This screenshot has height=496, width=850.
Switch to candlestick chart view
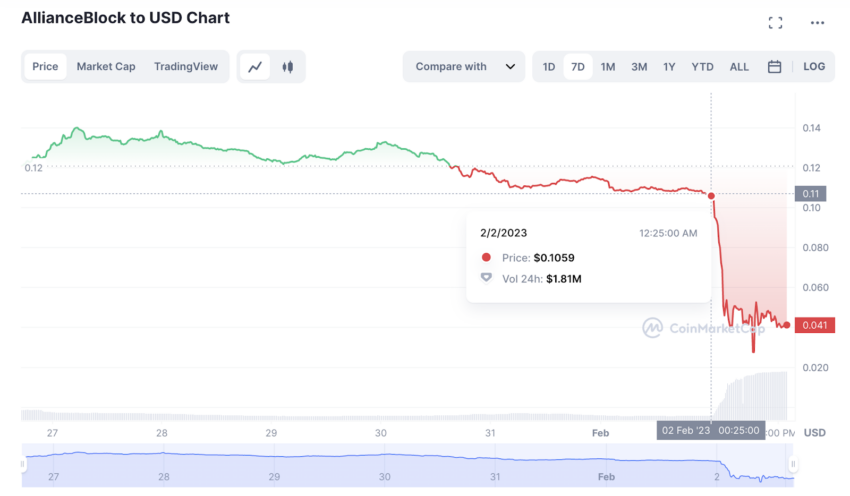point(288,67)
